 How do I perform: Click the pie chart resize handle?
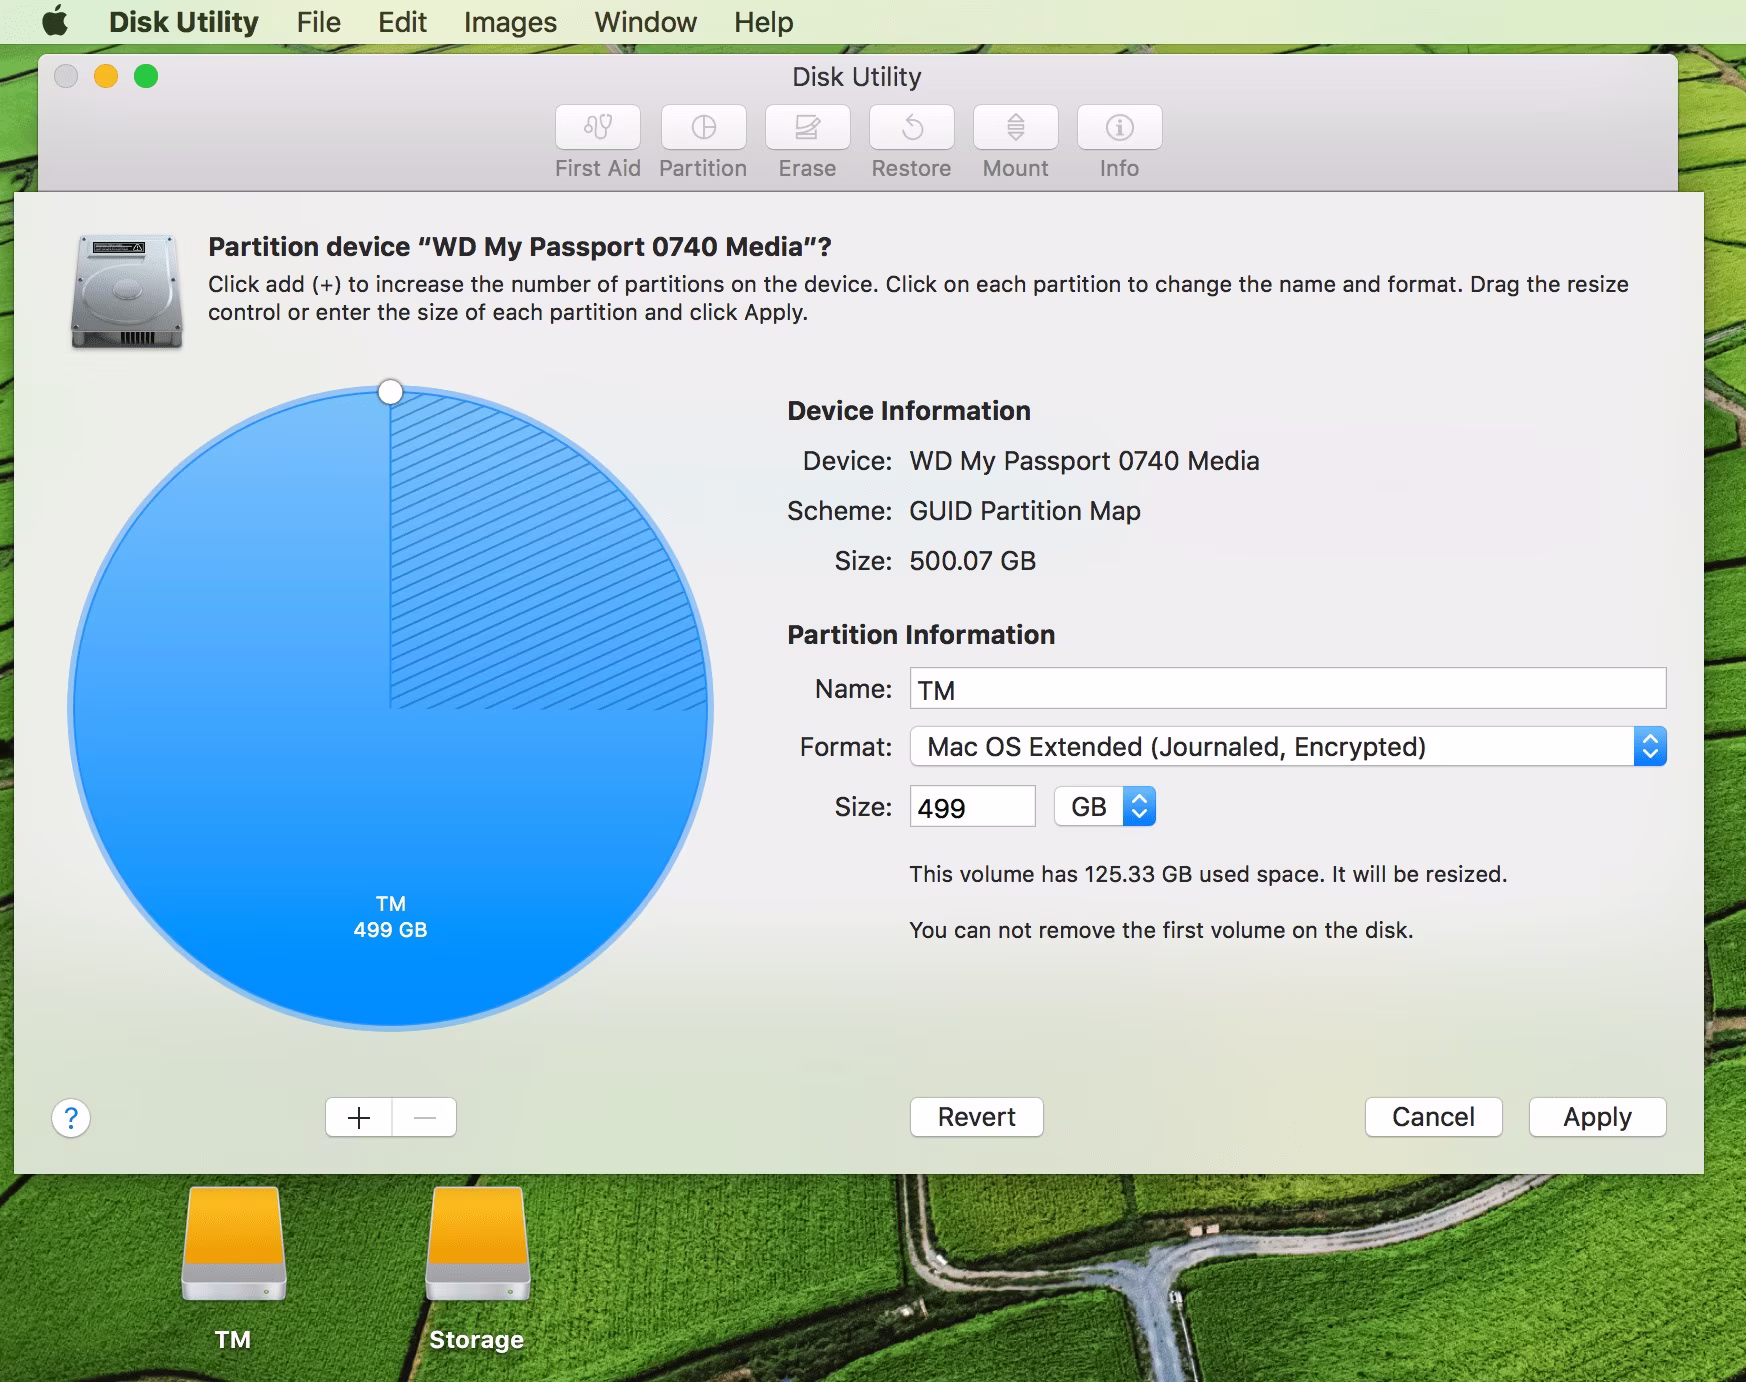coord(391,392)
